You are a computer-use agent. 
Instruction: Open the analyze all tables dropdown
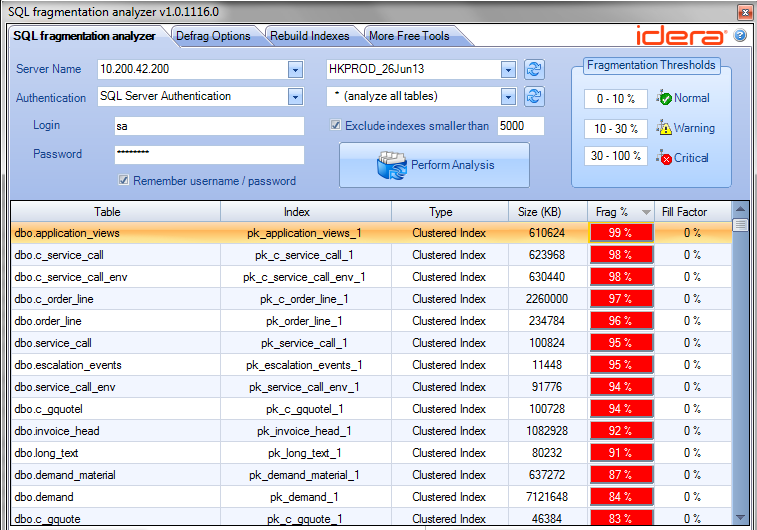tap(508, 97)
